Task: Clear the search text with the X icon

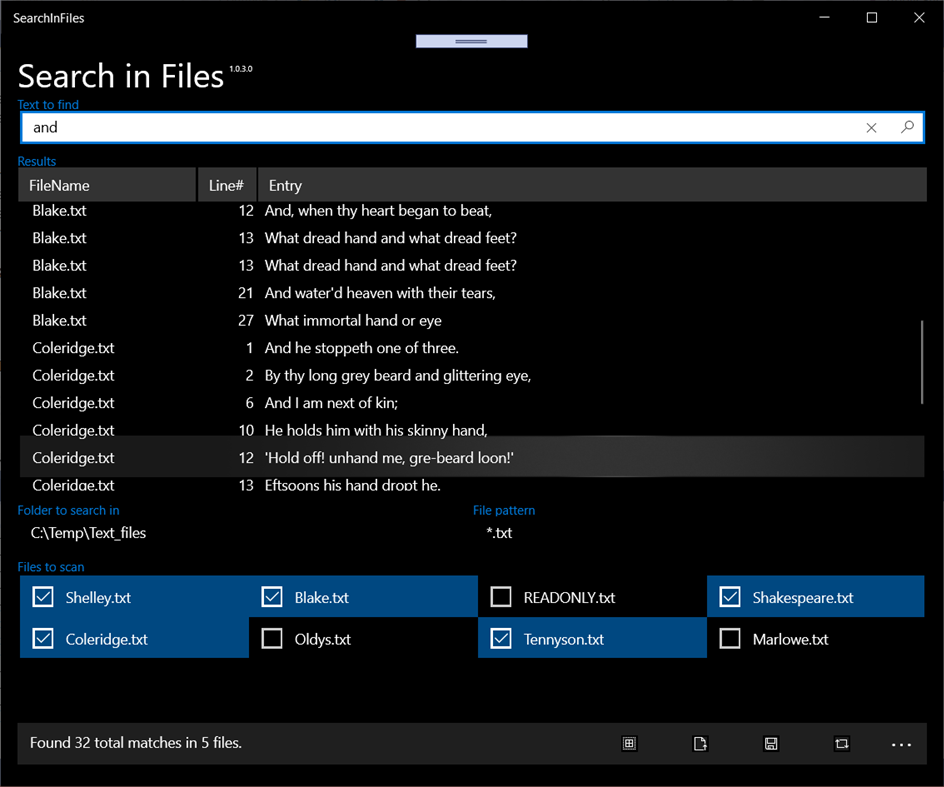Action: pos(871,127)
